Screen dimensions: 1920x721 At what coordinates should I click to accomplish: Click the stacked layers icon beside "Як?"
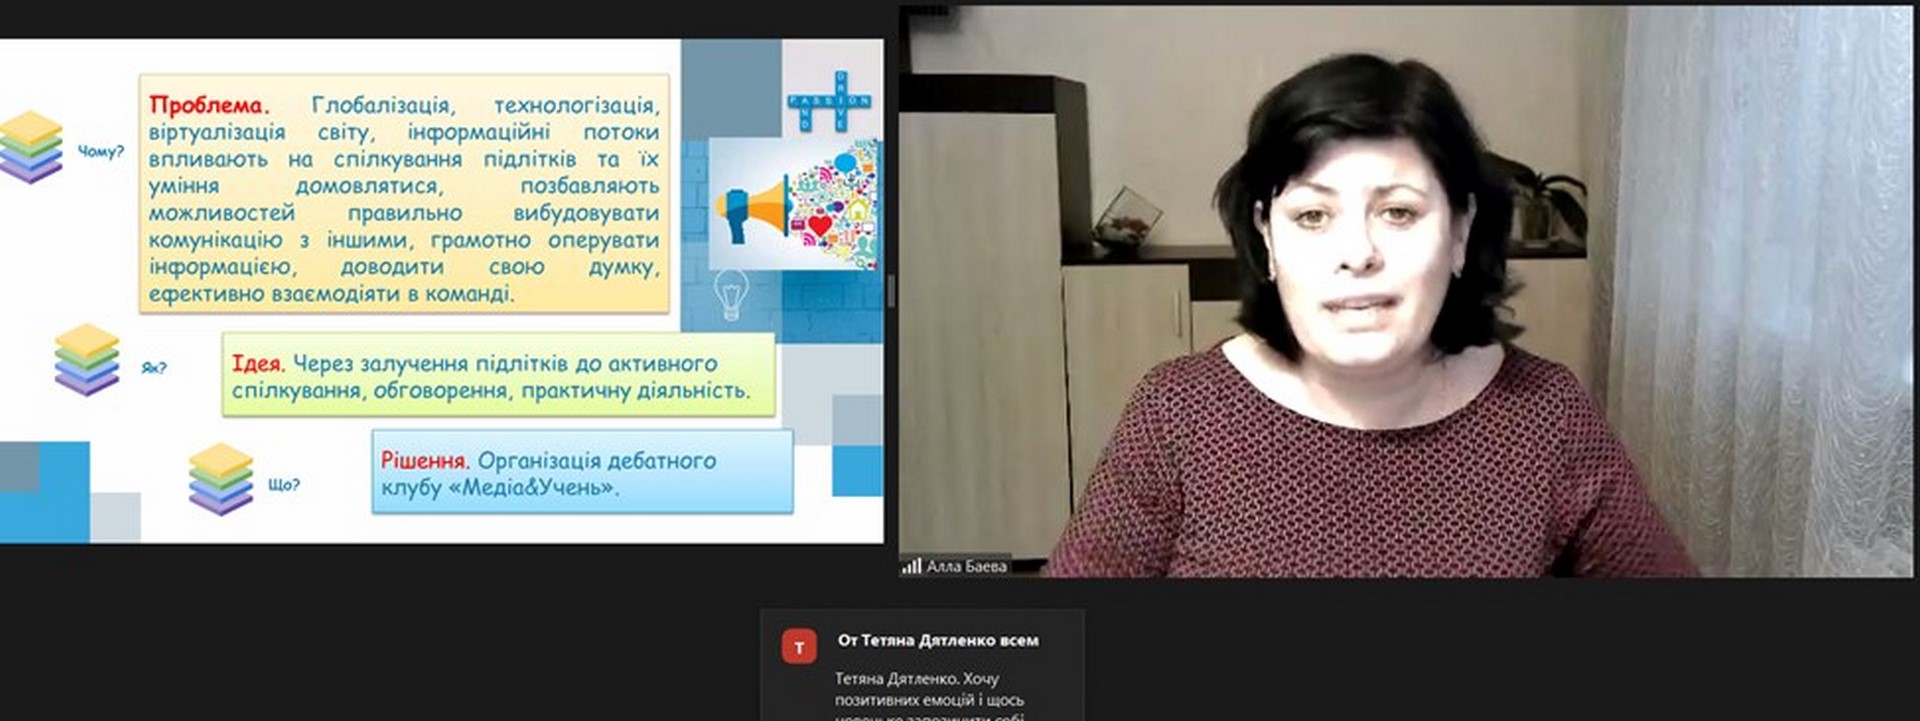pyautogui.click(x=87, y=360)
